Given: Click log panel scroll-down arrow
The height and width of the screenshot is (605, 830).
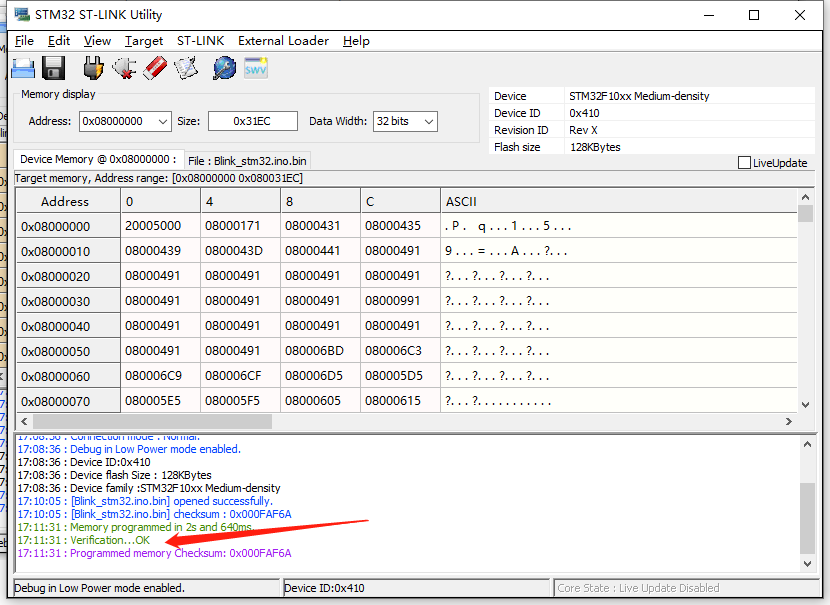Looking at the screenshot, I should coord(807,564).
